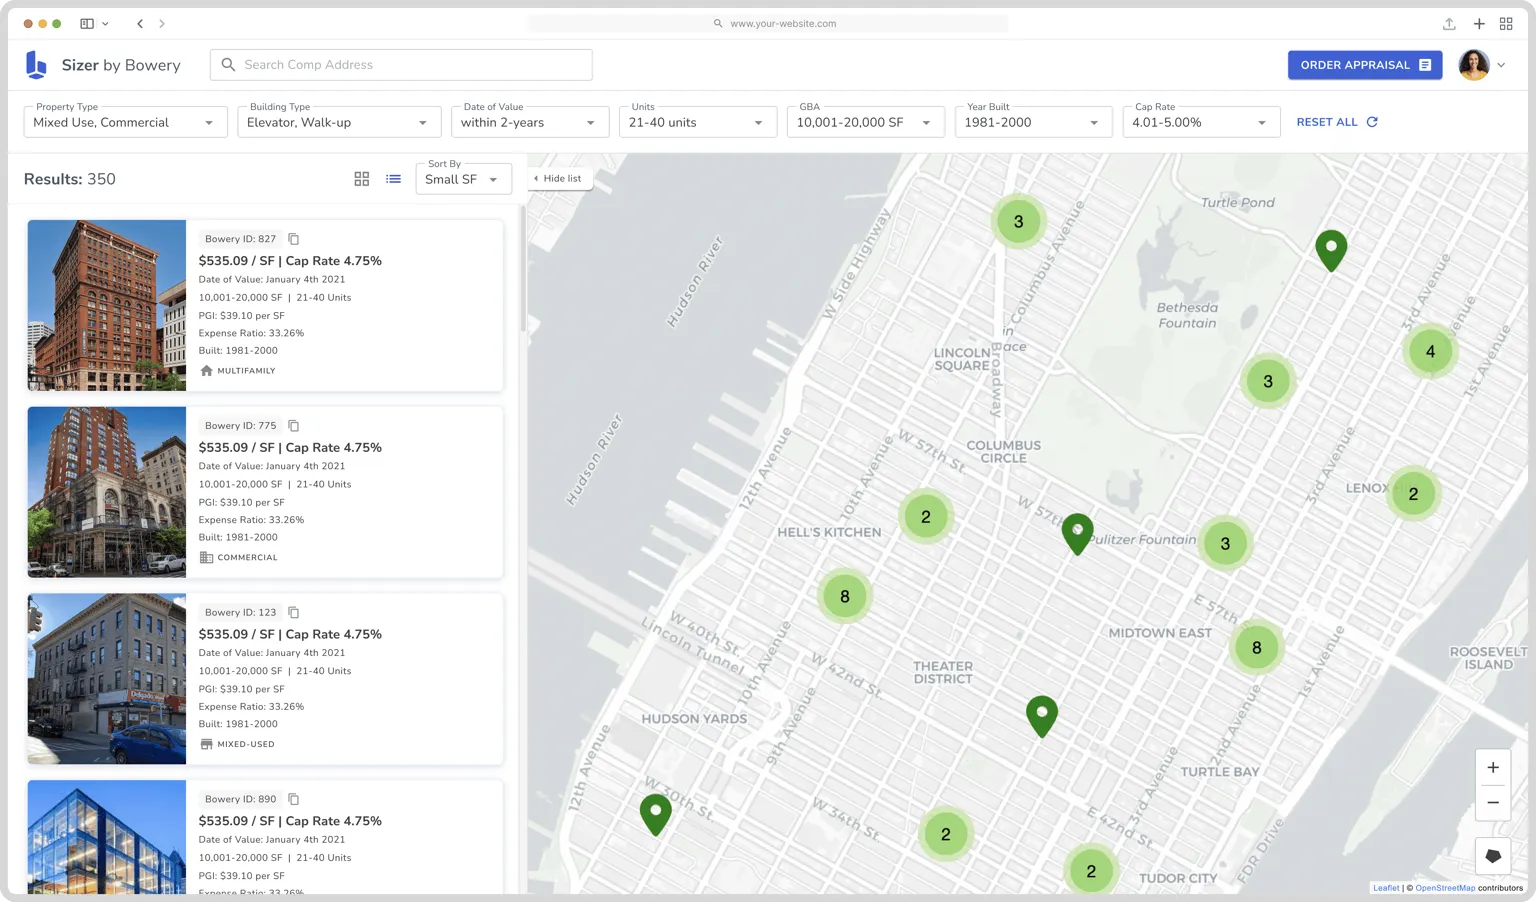Click the map pin near Turtle Pond
The height and width of the screenshot is (902, 1536).
[x=1331, y=250]
